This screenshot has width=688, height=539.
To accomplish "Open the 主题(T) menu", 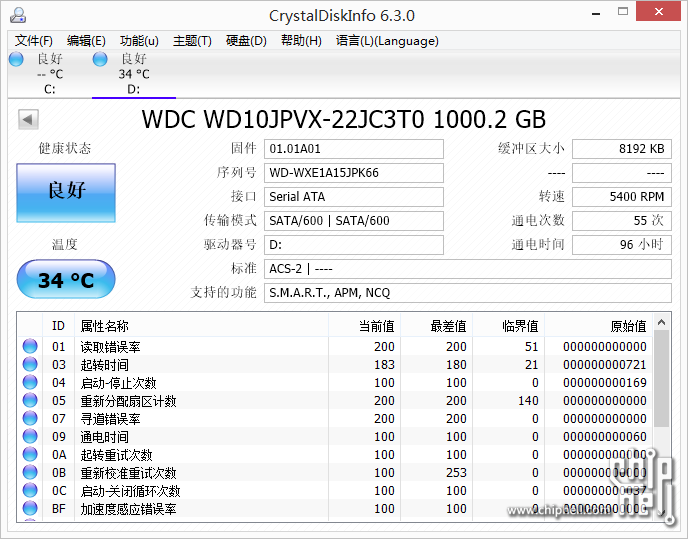I will [192, 41].
